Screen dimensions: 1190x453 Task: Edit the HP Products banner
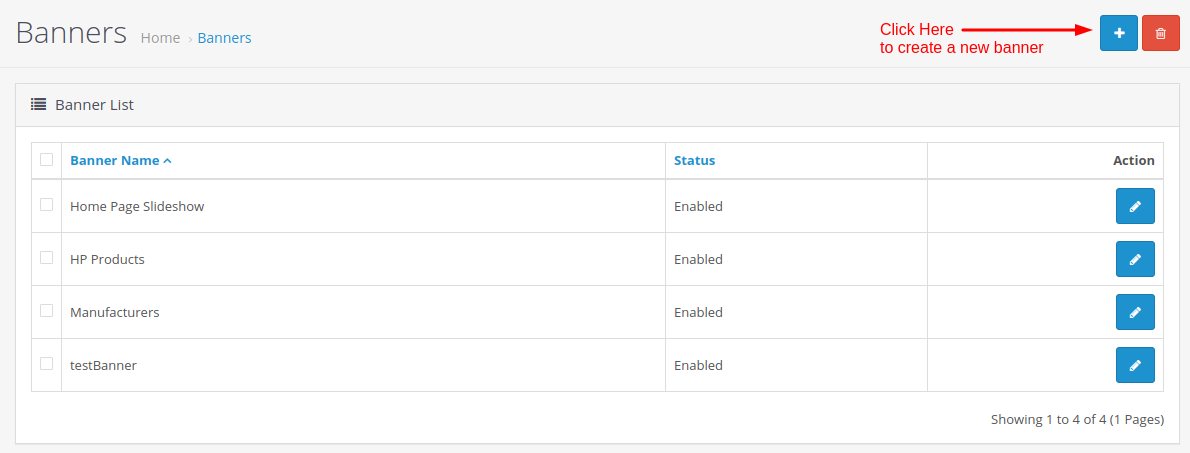[1135, 260]
